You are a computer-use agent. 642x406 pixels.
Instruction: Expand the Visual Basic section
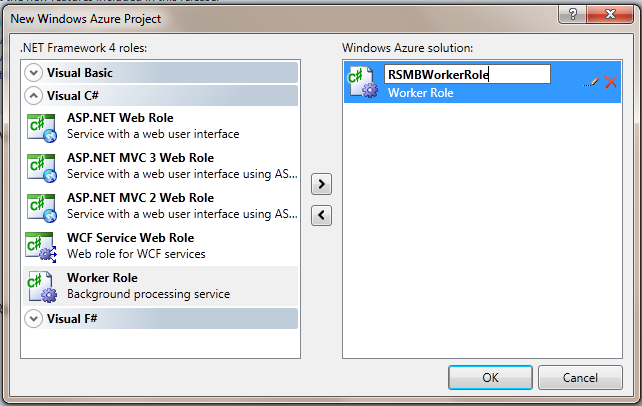click(x=34, y=73)
